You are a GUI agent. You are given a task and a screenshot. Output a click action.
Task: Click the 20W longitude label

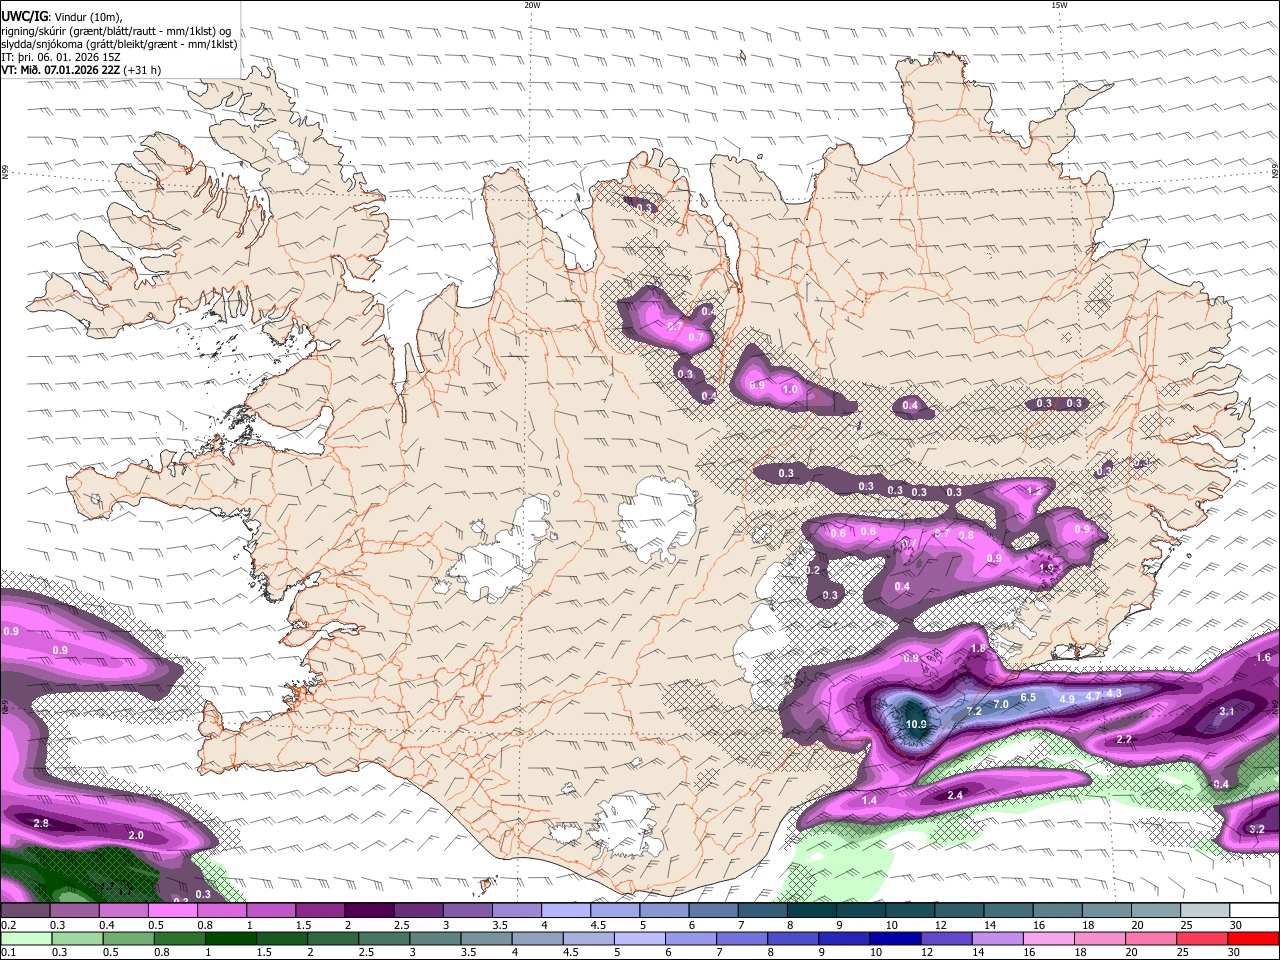click(x=532, y=5)
